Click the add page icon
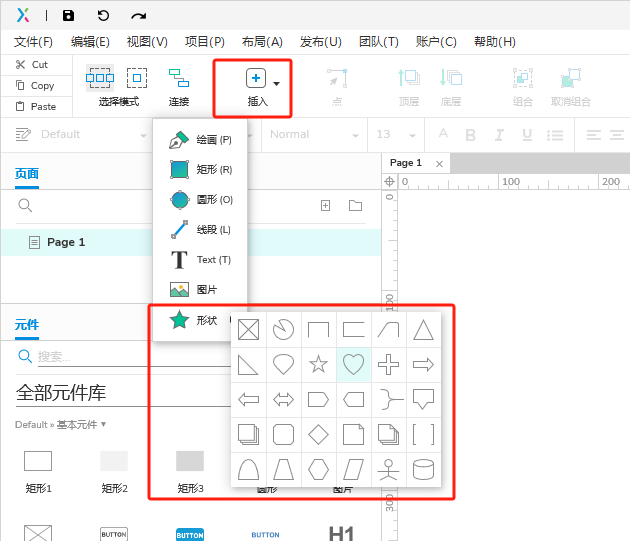This screenshot has width=630, height=541. [325, 206]
